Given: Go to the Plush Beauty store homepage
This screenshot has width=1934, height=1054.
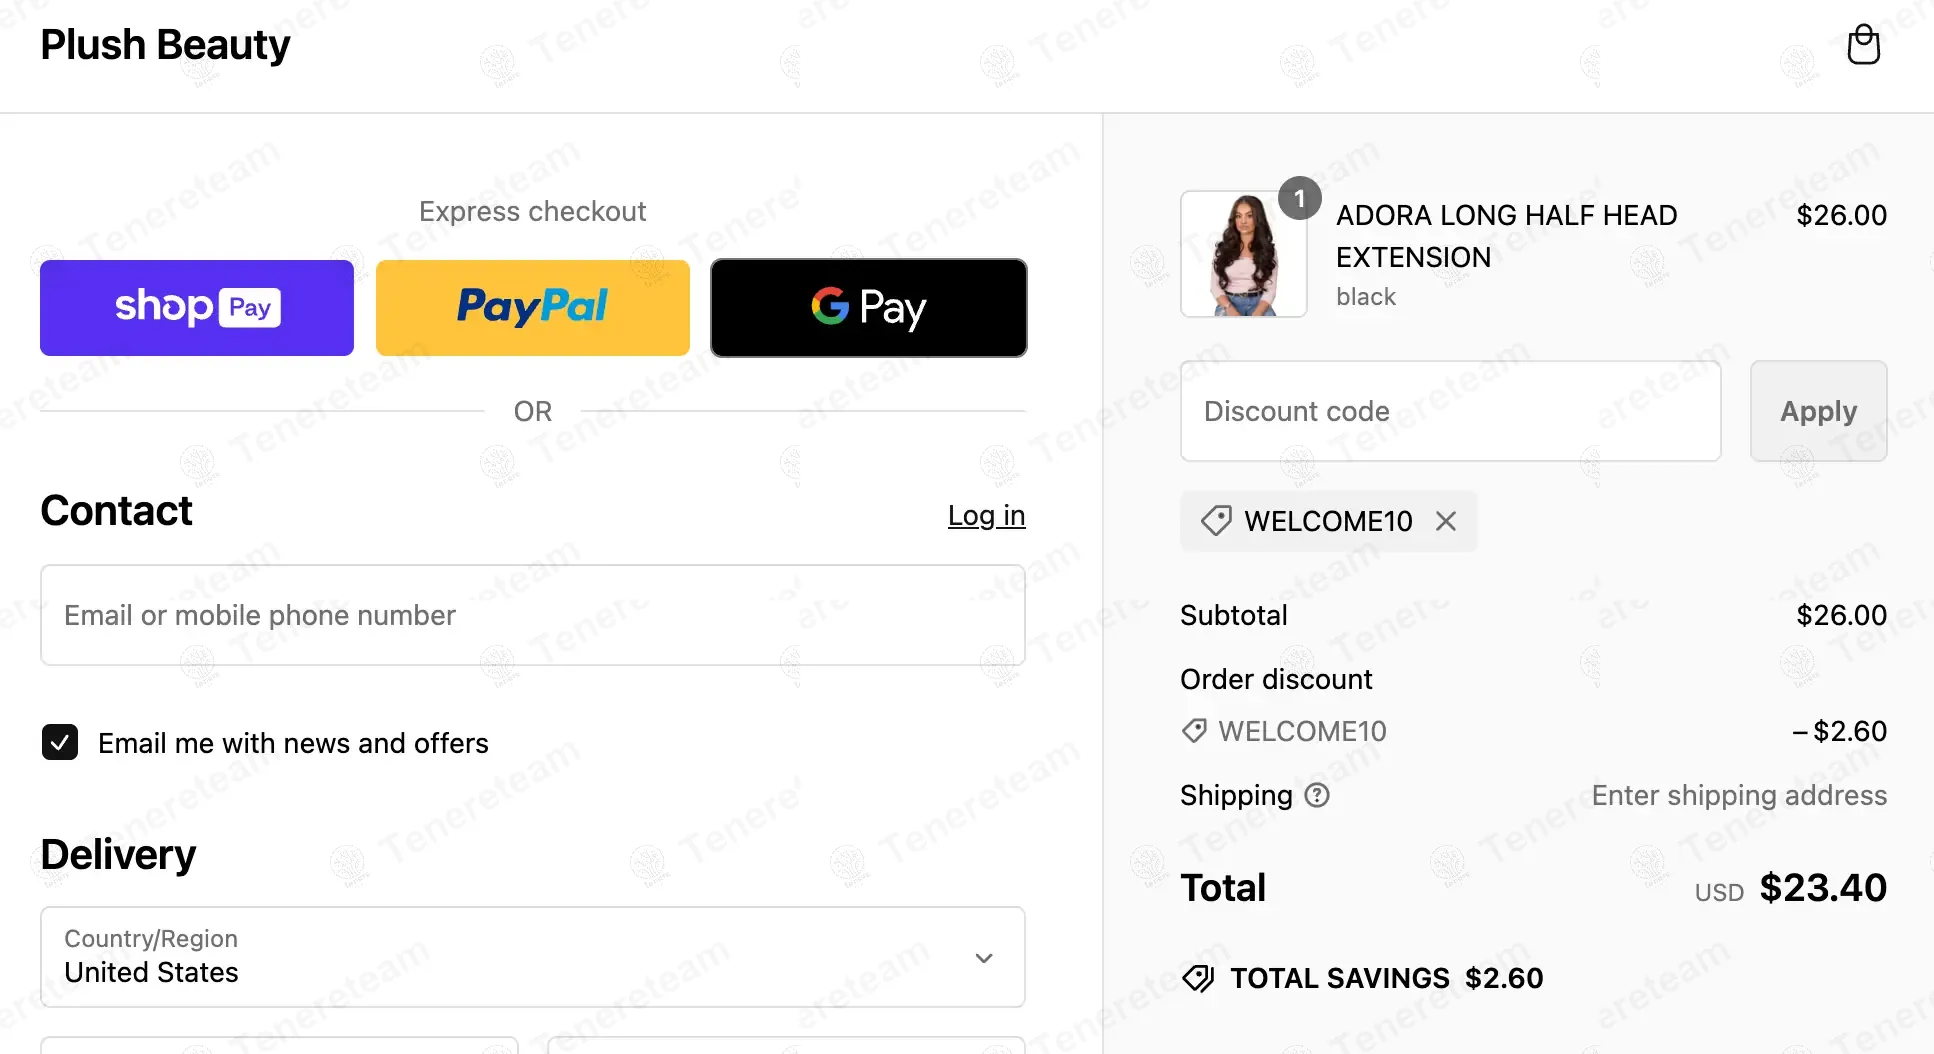Looking at the screenshot, I should click(x=165, y=45).
